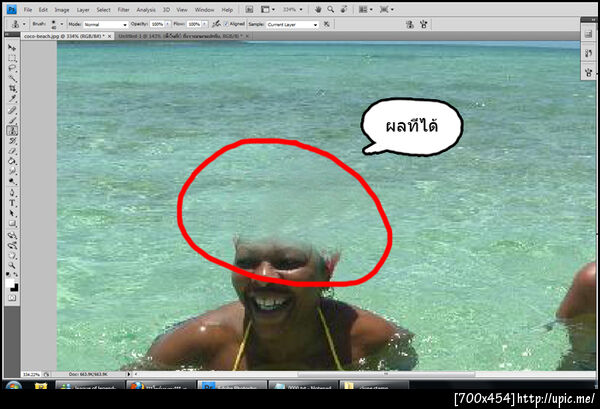
Task: Select the Type tool
Action: pos(12,203)
